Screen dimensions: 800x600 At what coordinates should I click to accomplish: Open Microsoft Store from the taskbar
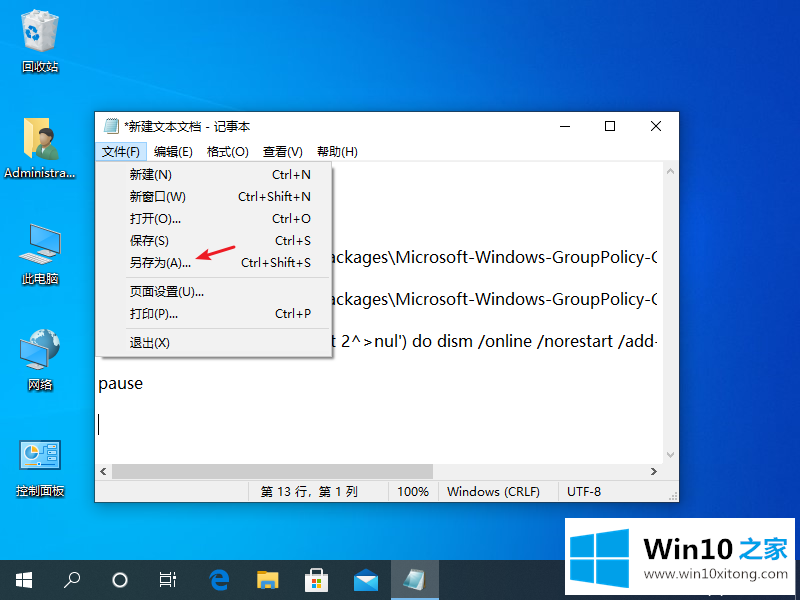tap(316, 579)
